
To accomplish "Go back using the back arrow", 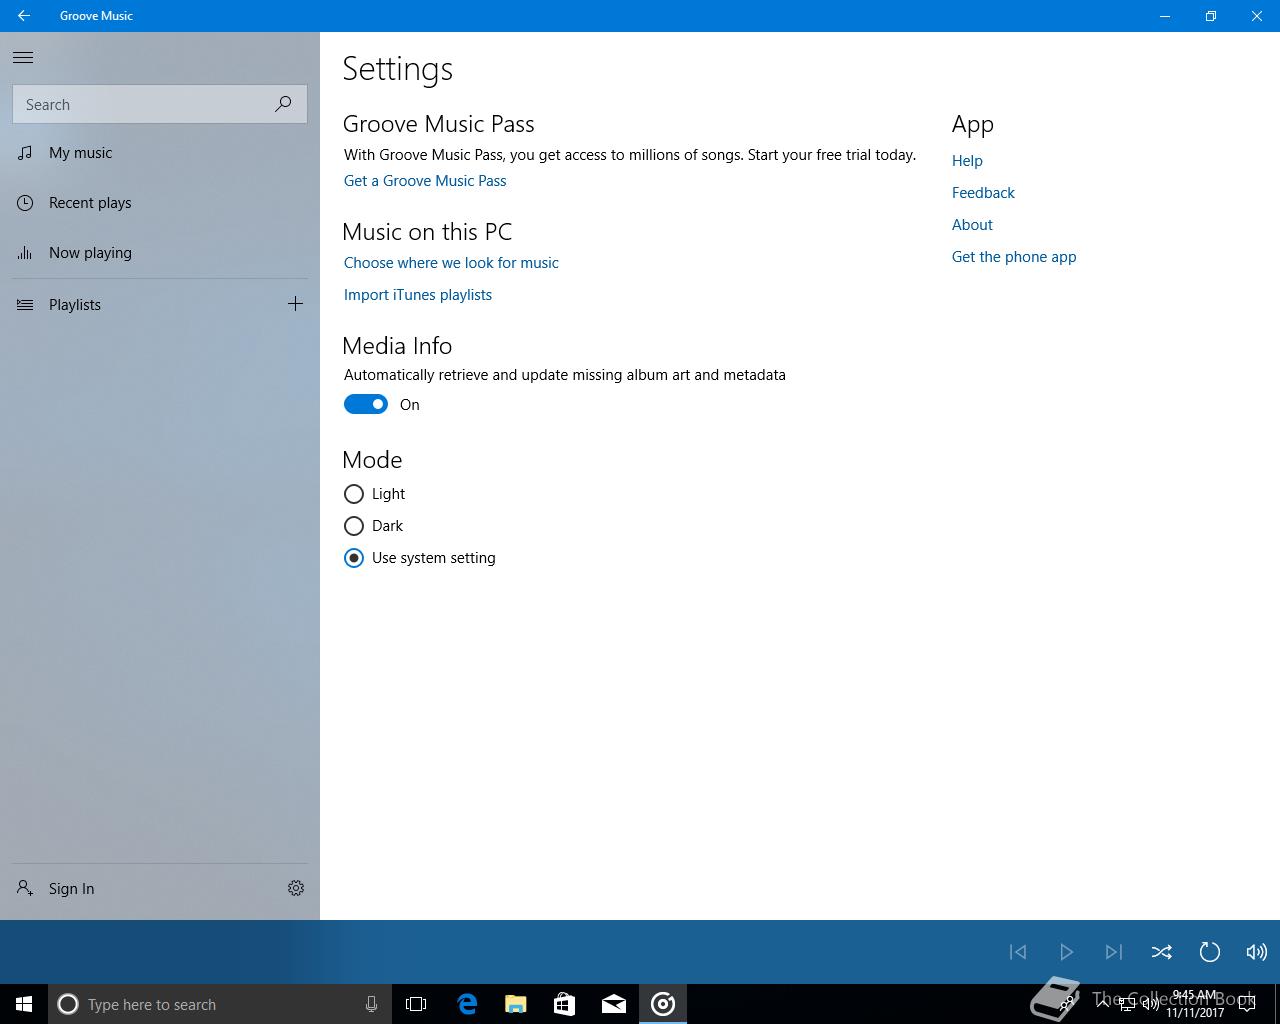I will point(23,16).
